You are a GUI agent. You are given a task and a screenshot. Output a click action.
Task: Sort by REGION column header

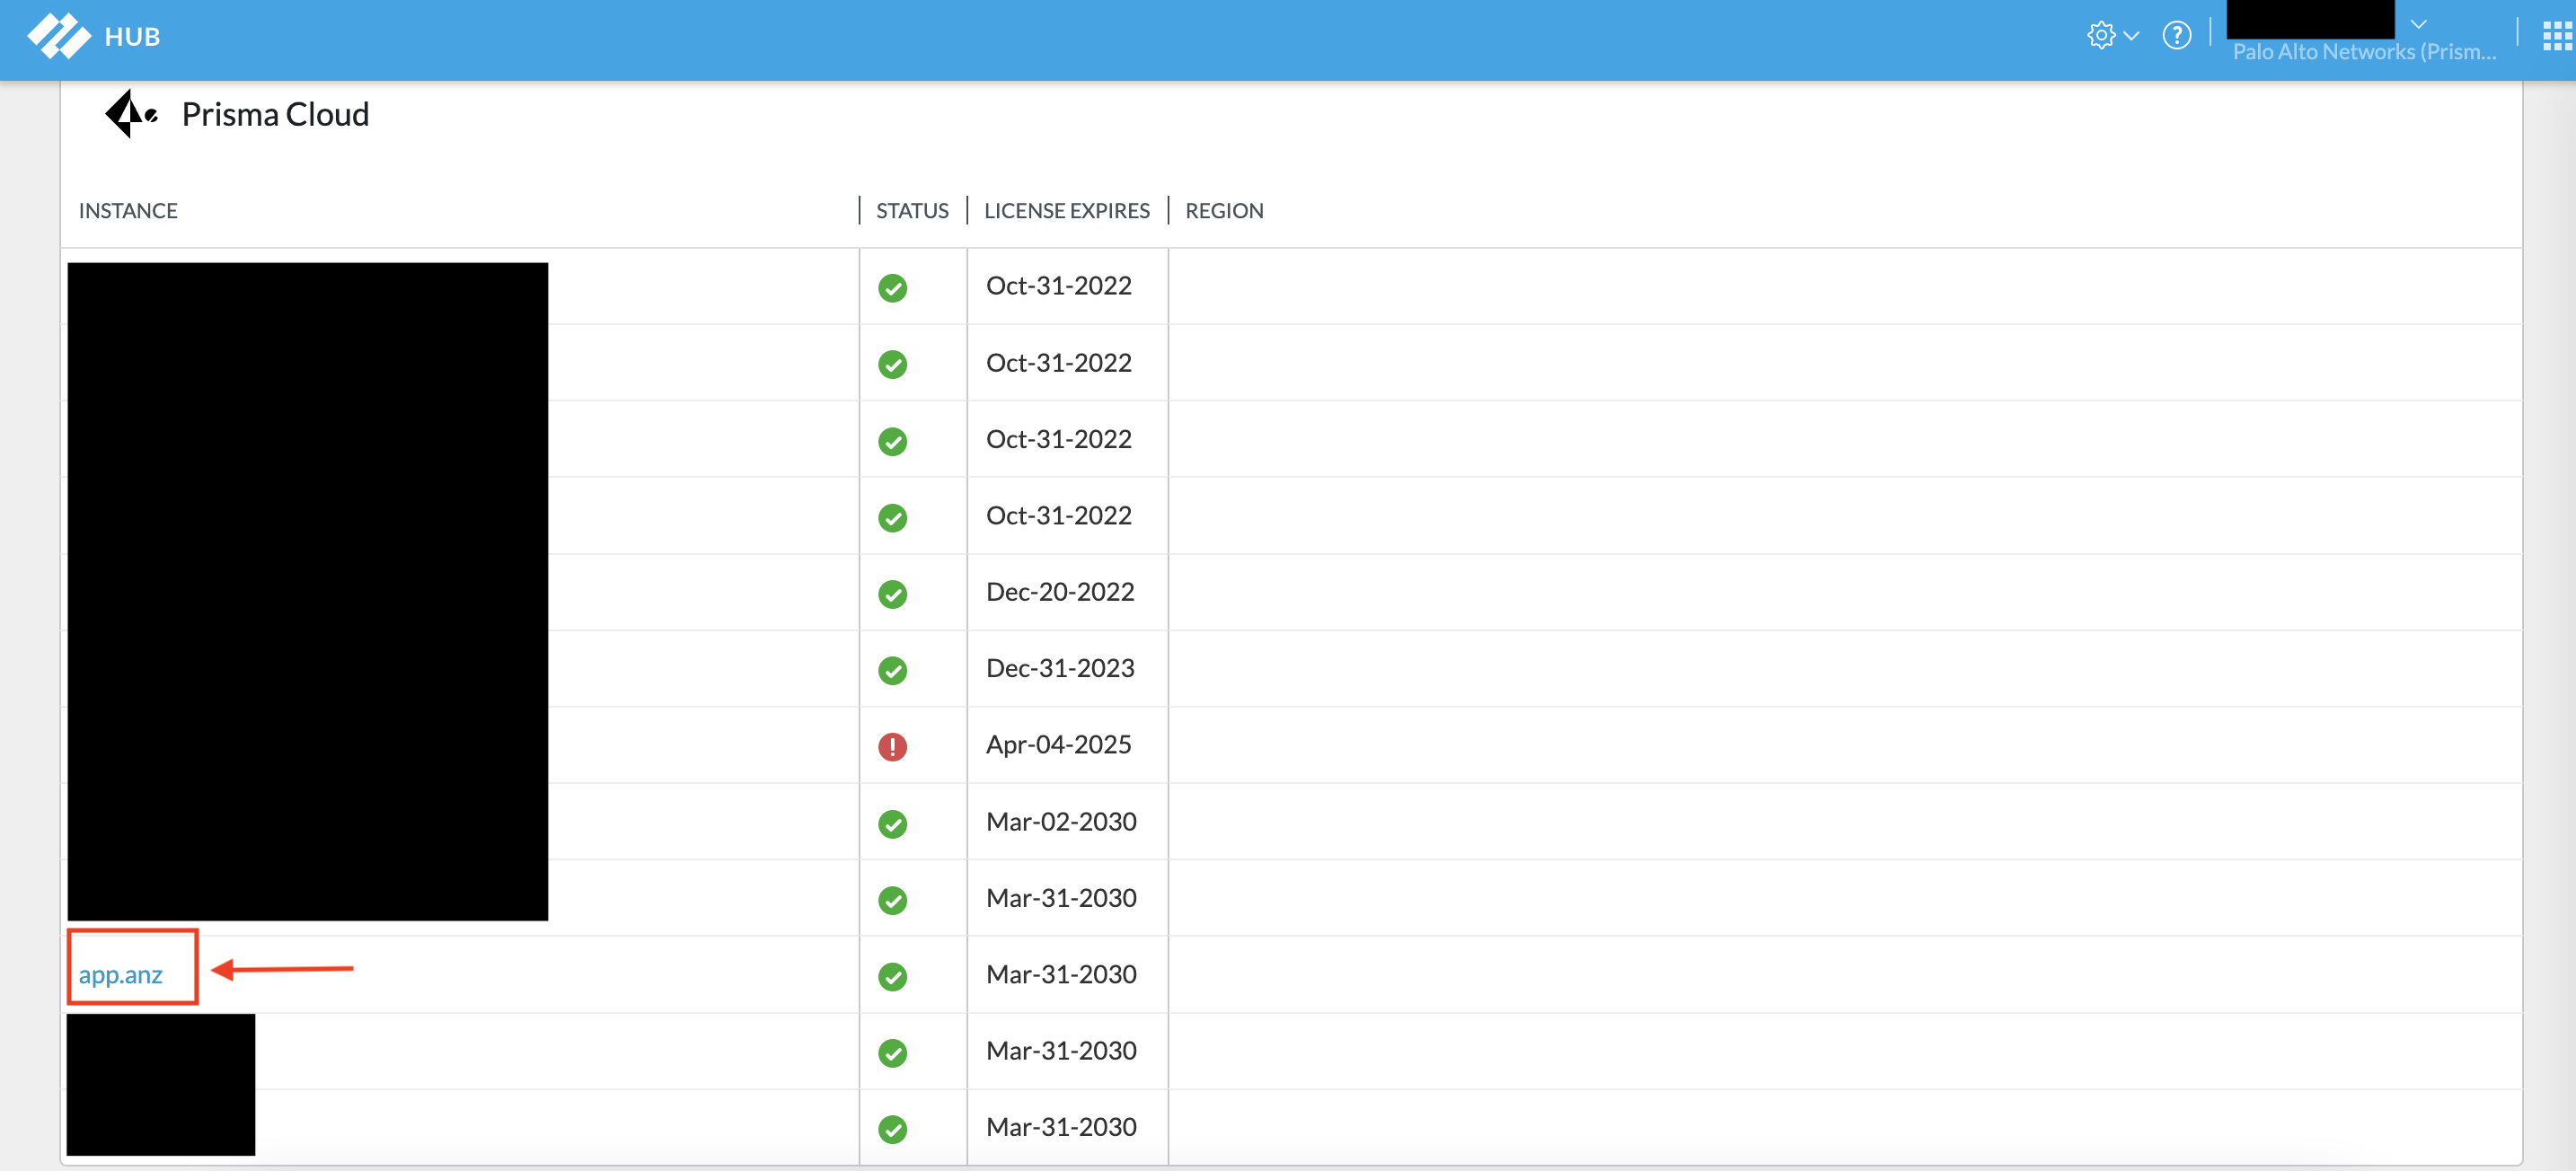click(1224, 211)
